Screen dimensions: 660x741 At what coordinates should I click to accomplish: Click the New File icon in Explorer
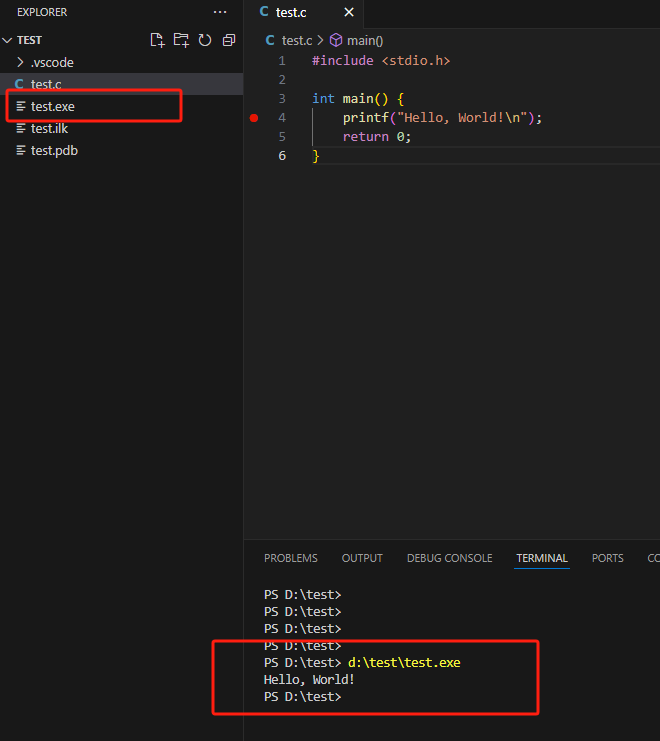pyautogui.click(x=157, y=40)
